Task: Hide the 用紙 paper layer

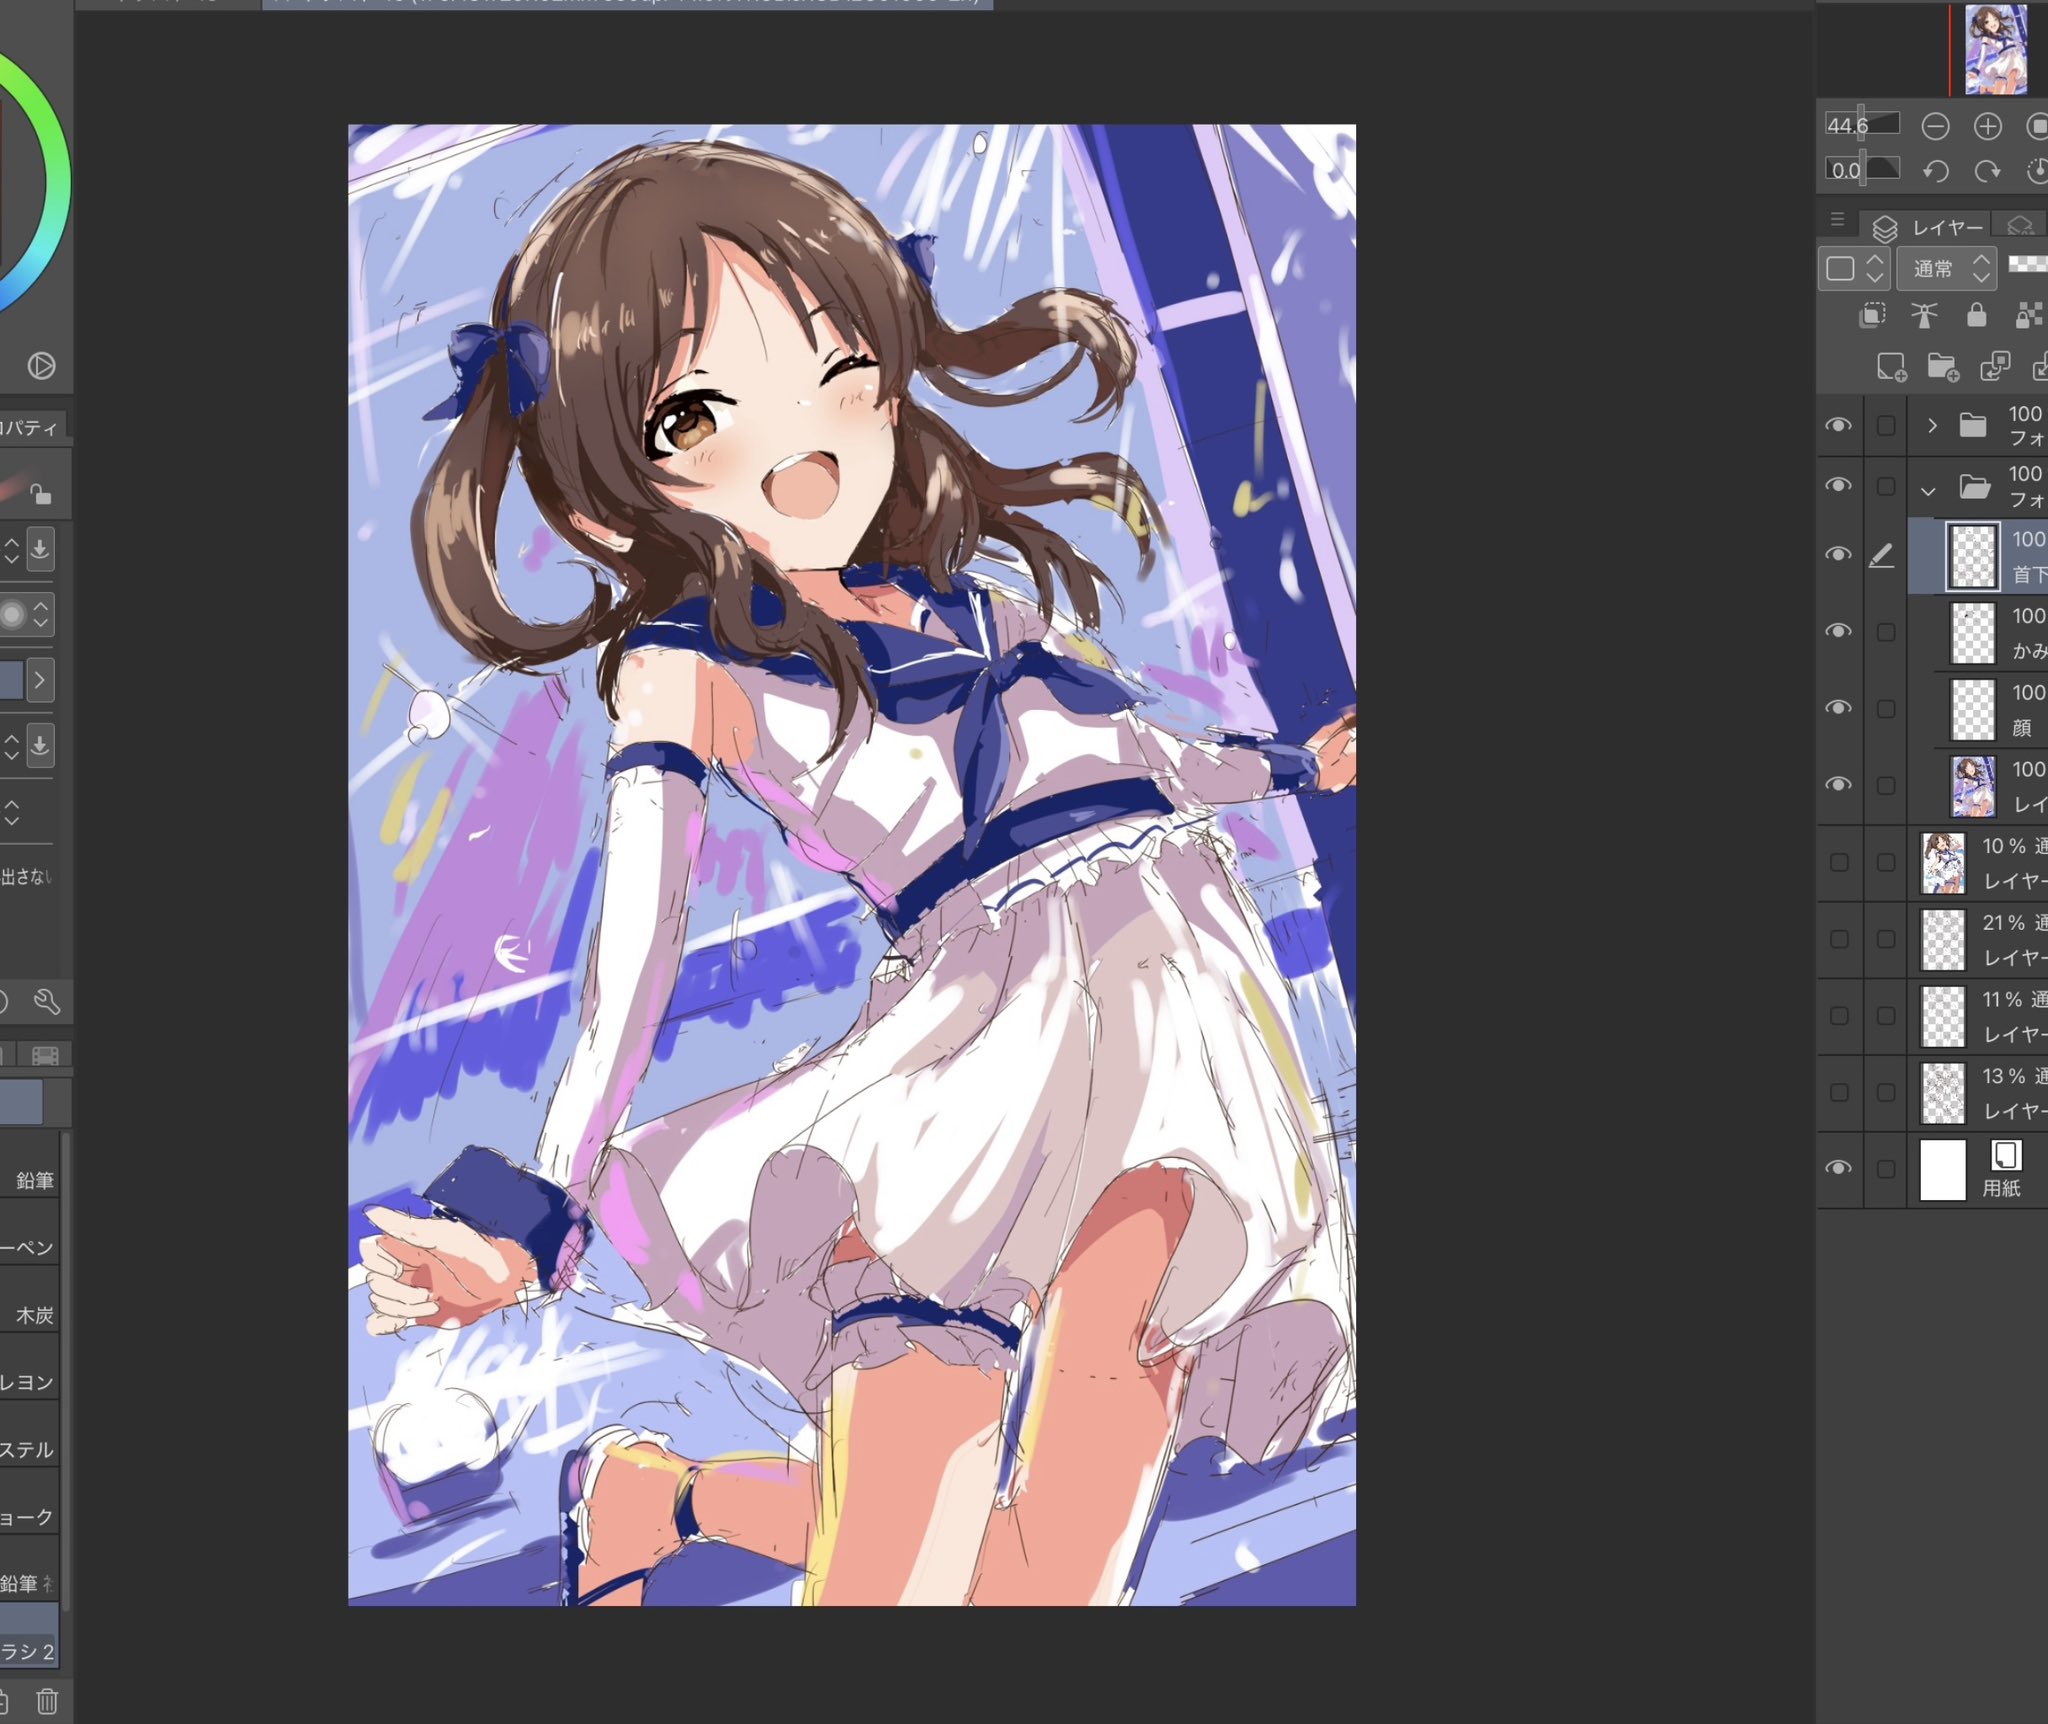Action: tap(1838, 1168)
